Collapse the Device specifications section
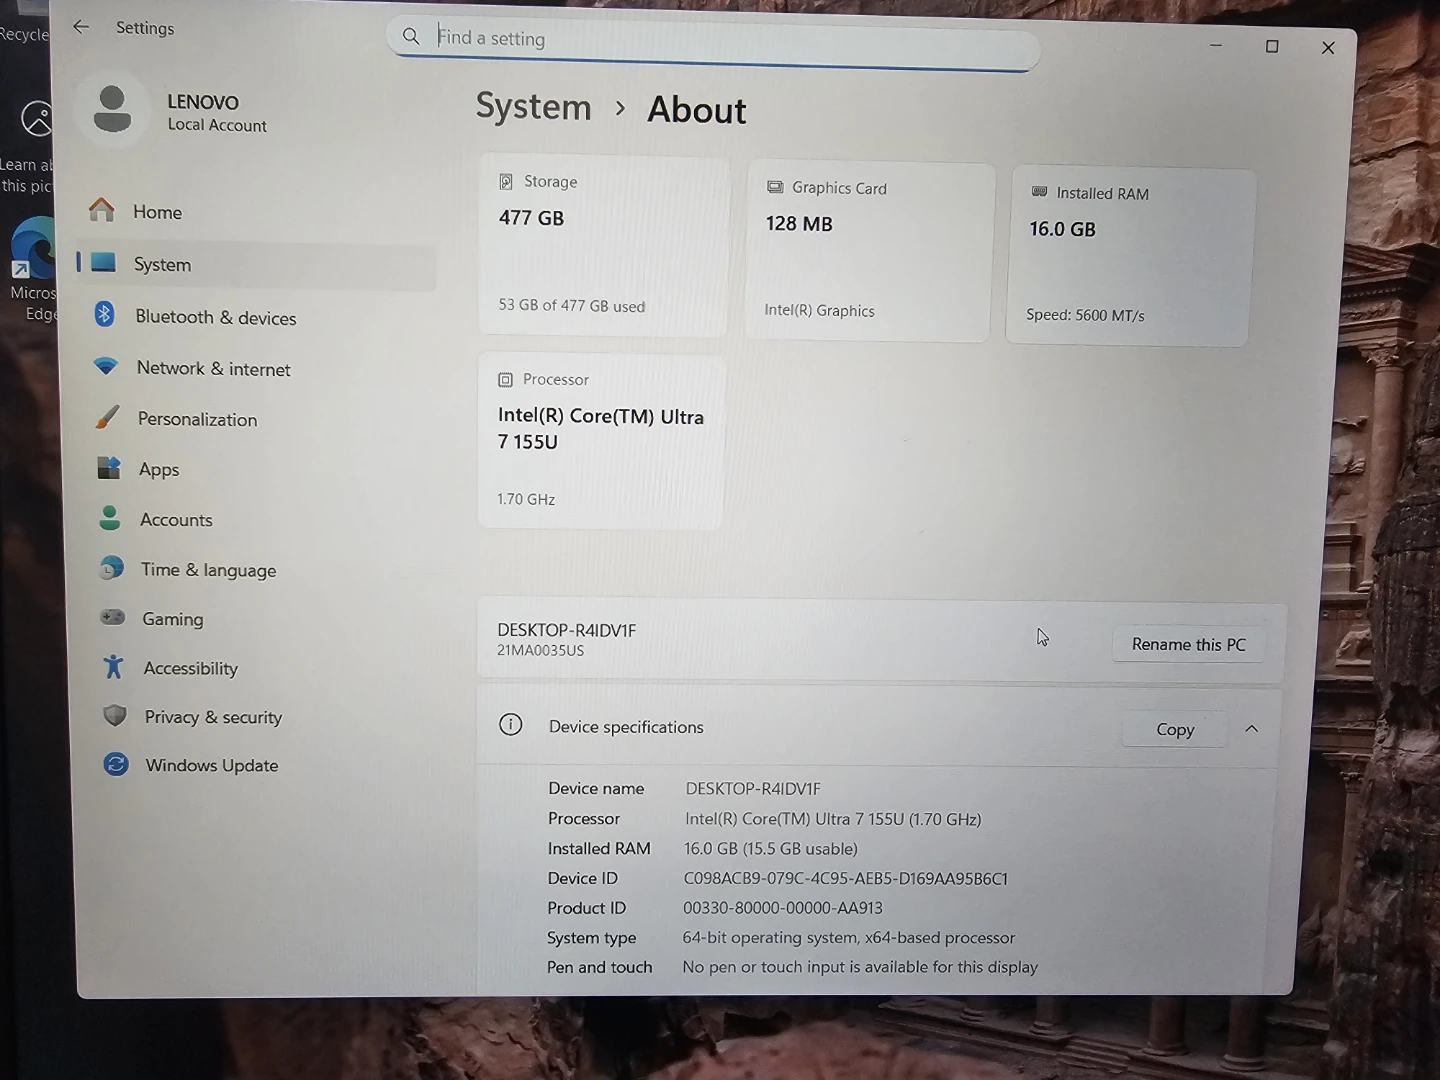This screenshot has height=1080, width=1440. 1251,729
